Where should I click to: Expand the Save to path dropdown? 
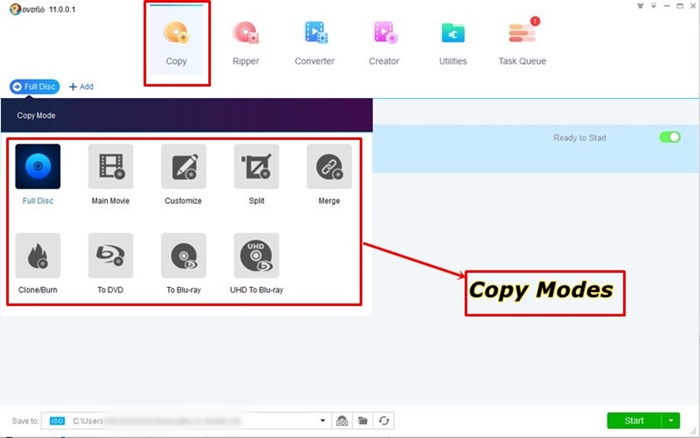[322, 421]
